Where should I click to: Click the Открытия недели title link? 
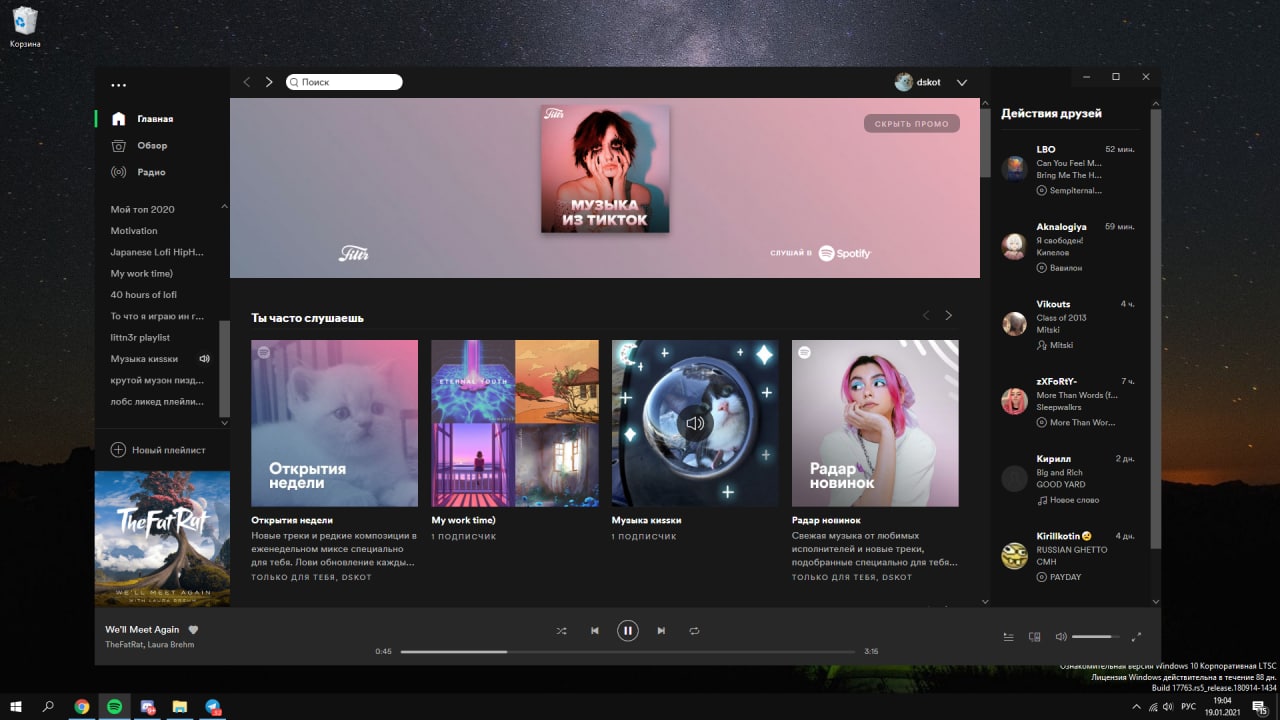point(292,520)
